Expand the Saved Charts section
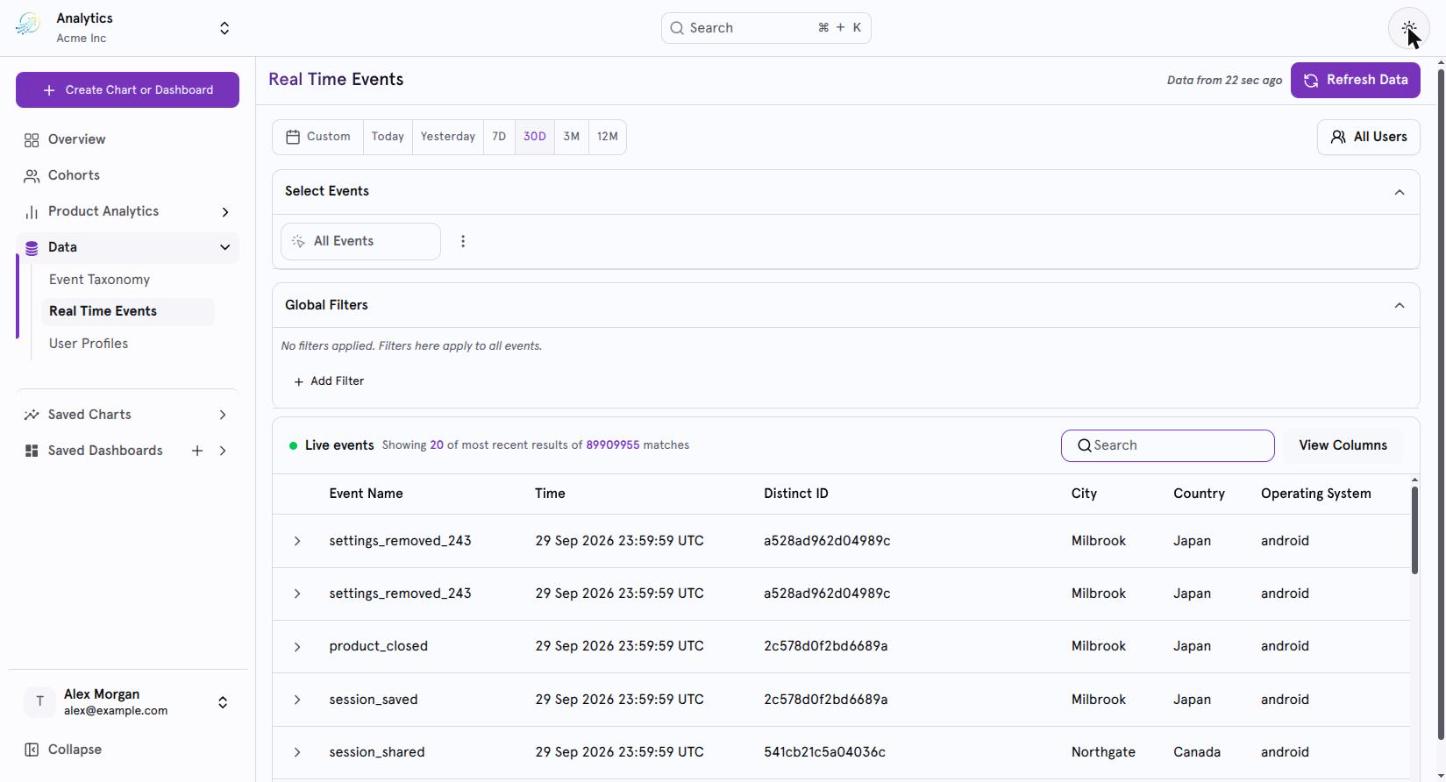This screenshot has width=1446, height=782. click(x=222, y=415)
